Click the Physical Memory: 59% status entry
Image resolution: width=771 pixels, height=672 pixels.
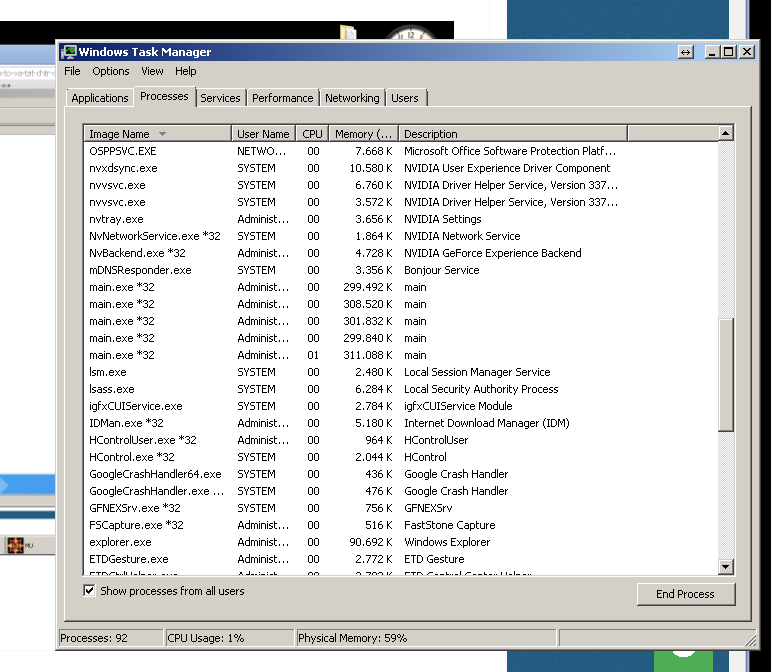(x=426, y=638)
